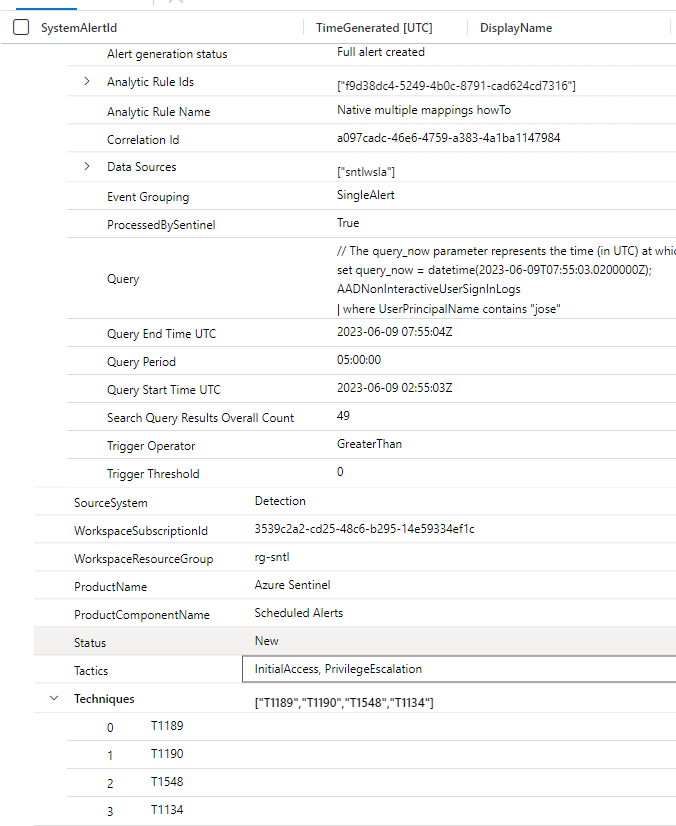Collapse the Techniques array
This screenshot has height=826, width=676.
[54, 699]
